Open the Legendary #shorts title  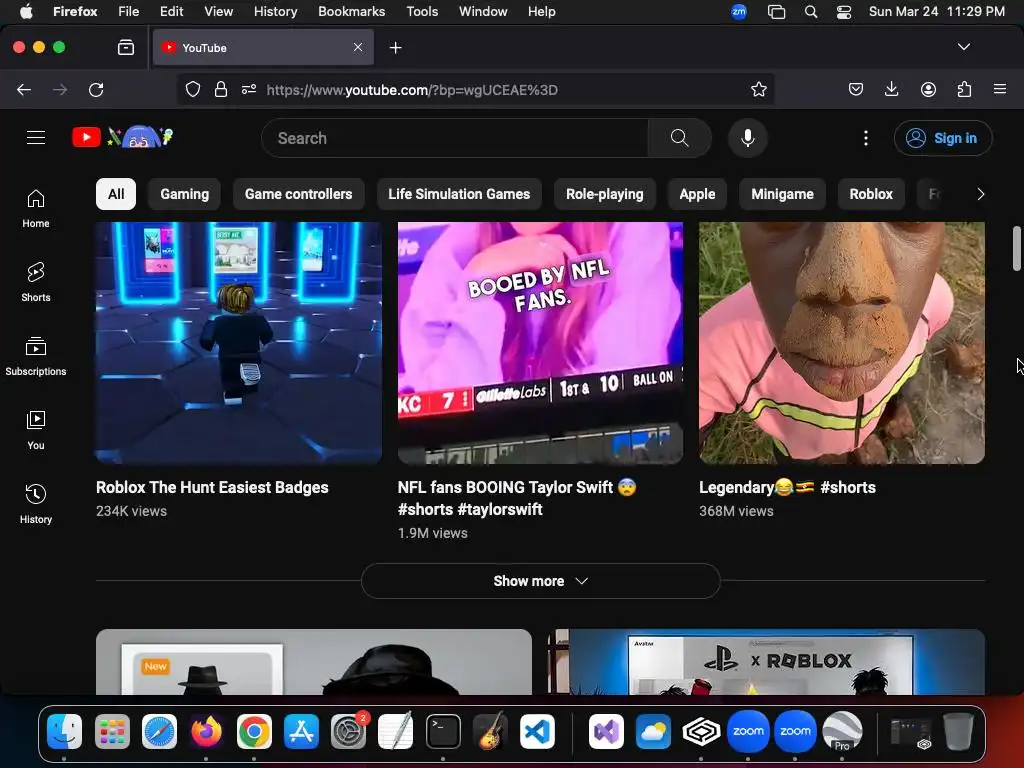click(x=787, y=487)
